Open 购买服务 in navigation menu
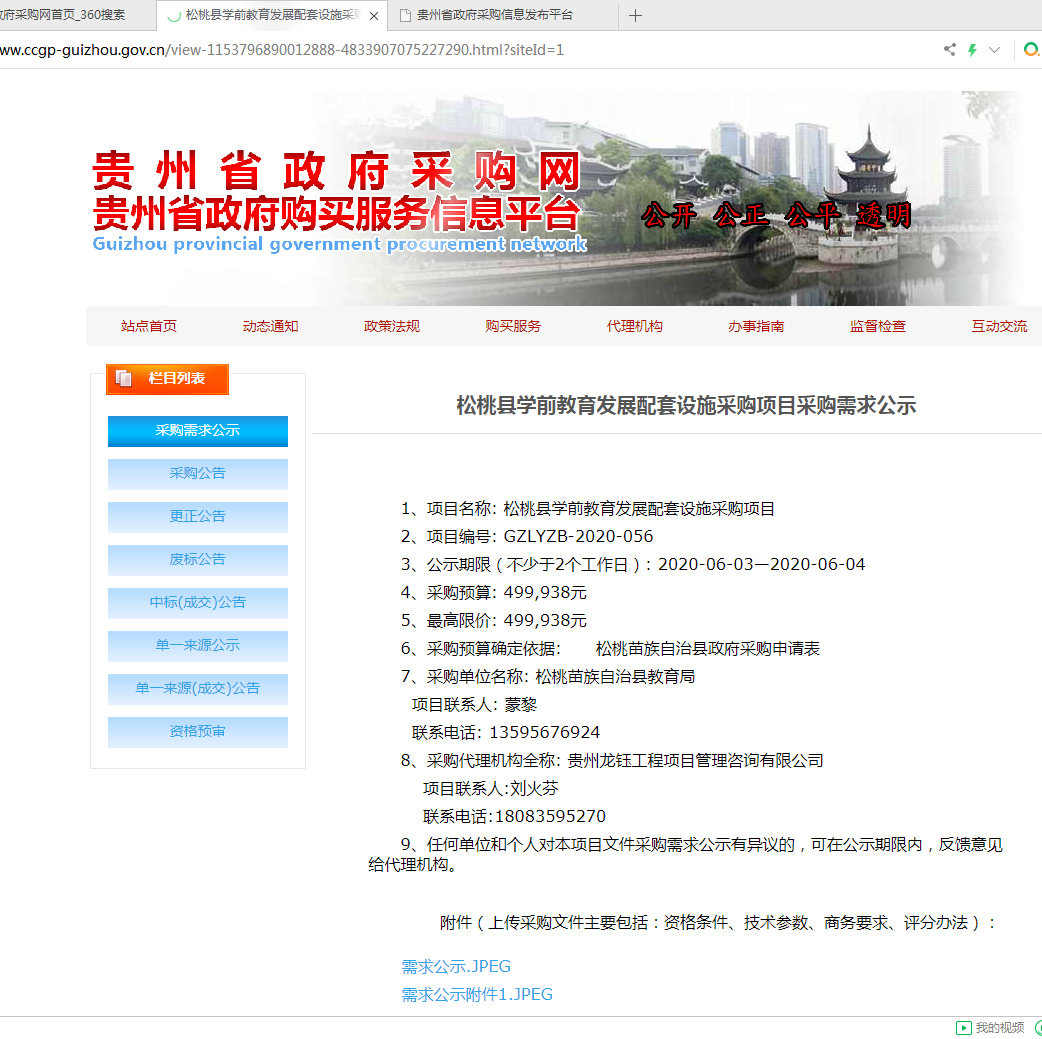Viewport: 1042px width, 1039px height. pos(513,326)
